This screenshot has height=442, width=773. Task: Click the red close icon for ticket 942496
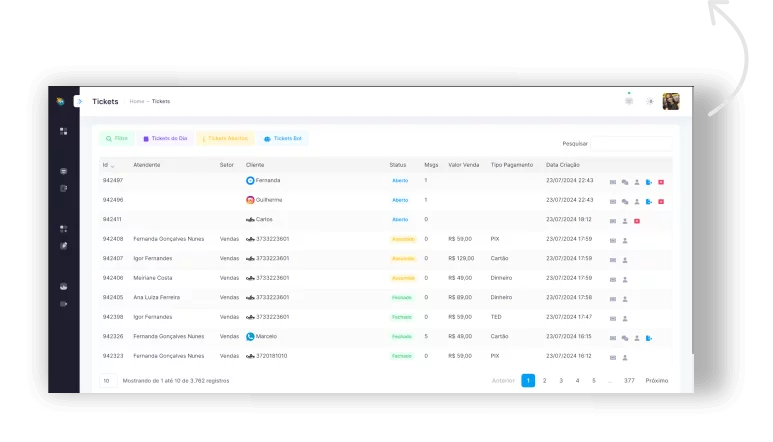click(661, 202)
